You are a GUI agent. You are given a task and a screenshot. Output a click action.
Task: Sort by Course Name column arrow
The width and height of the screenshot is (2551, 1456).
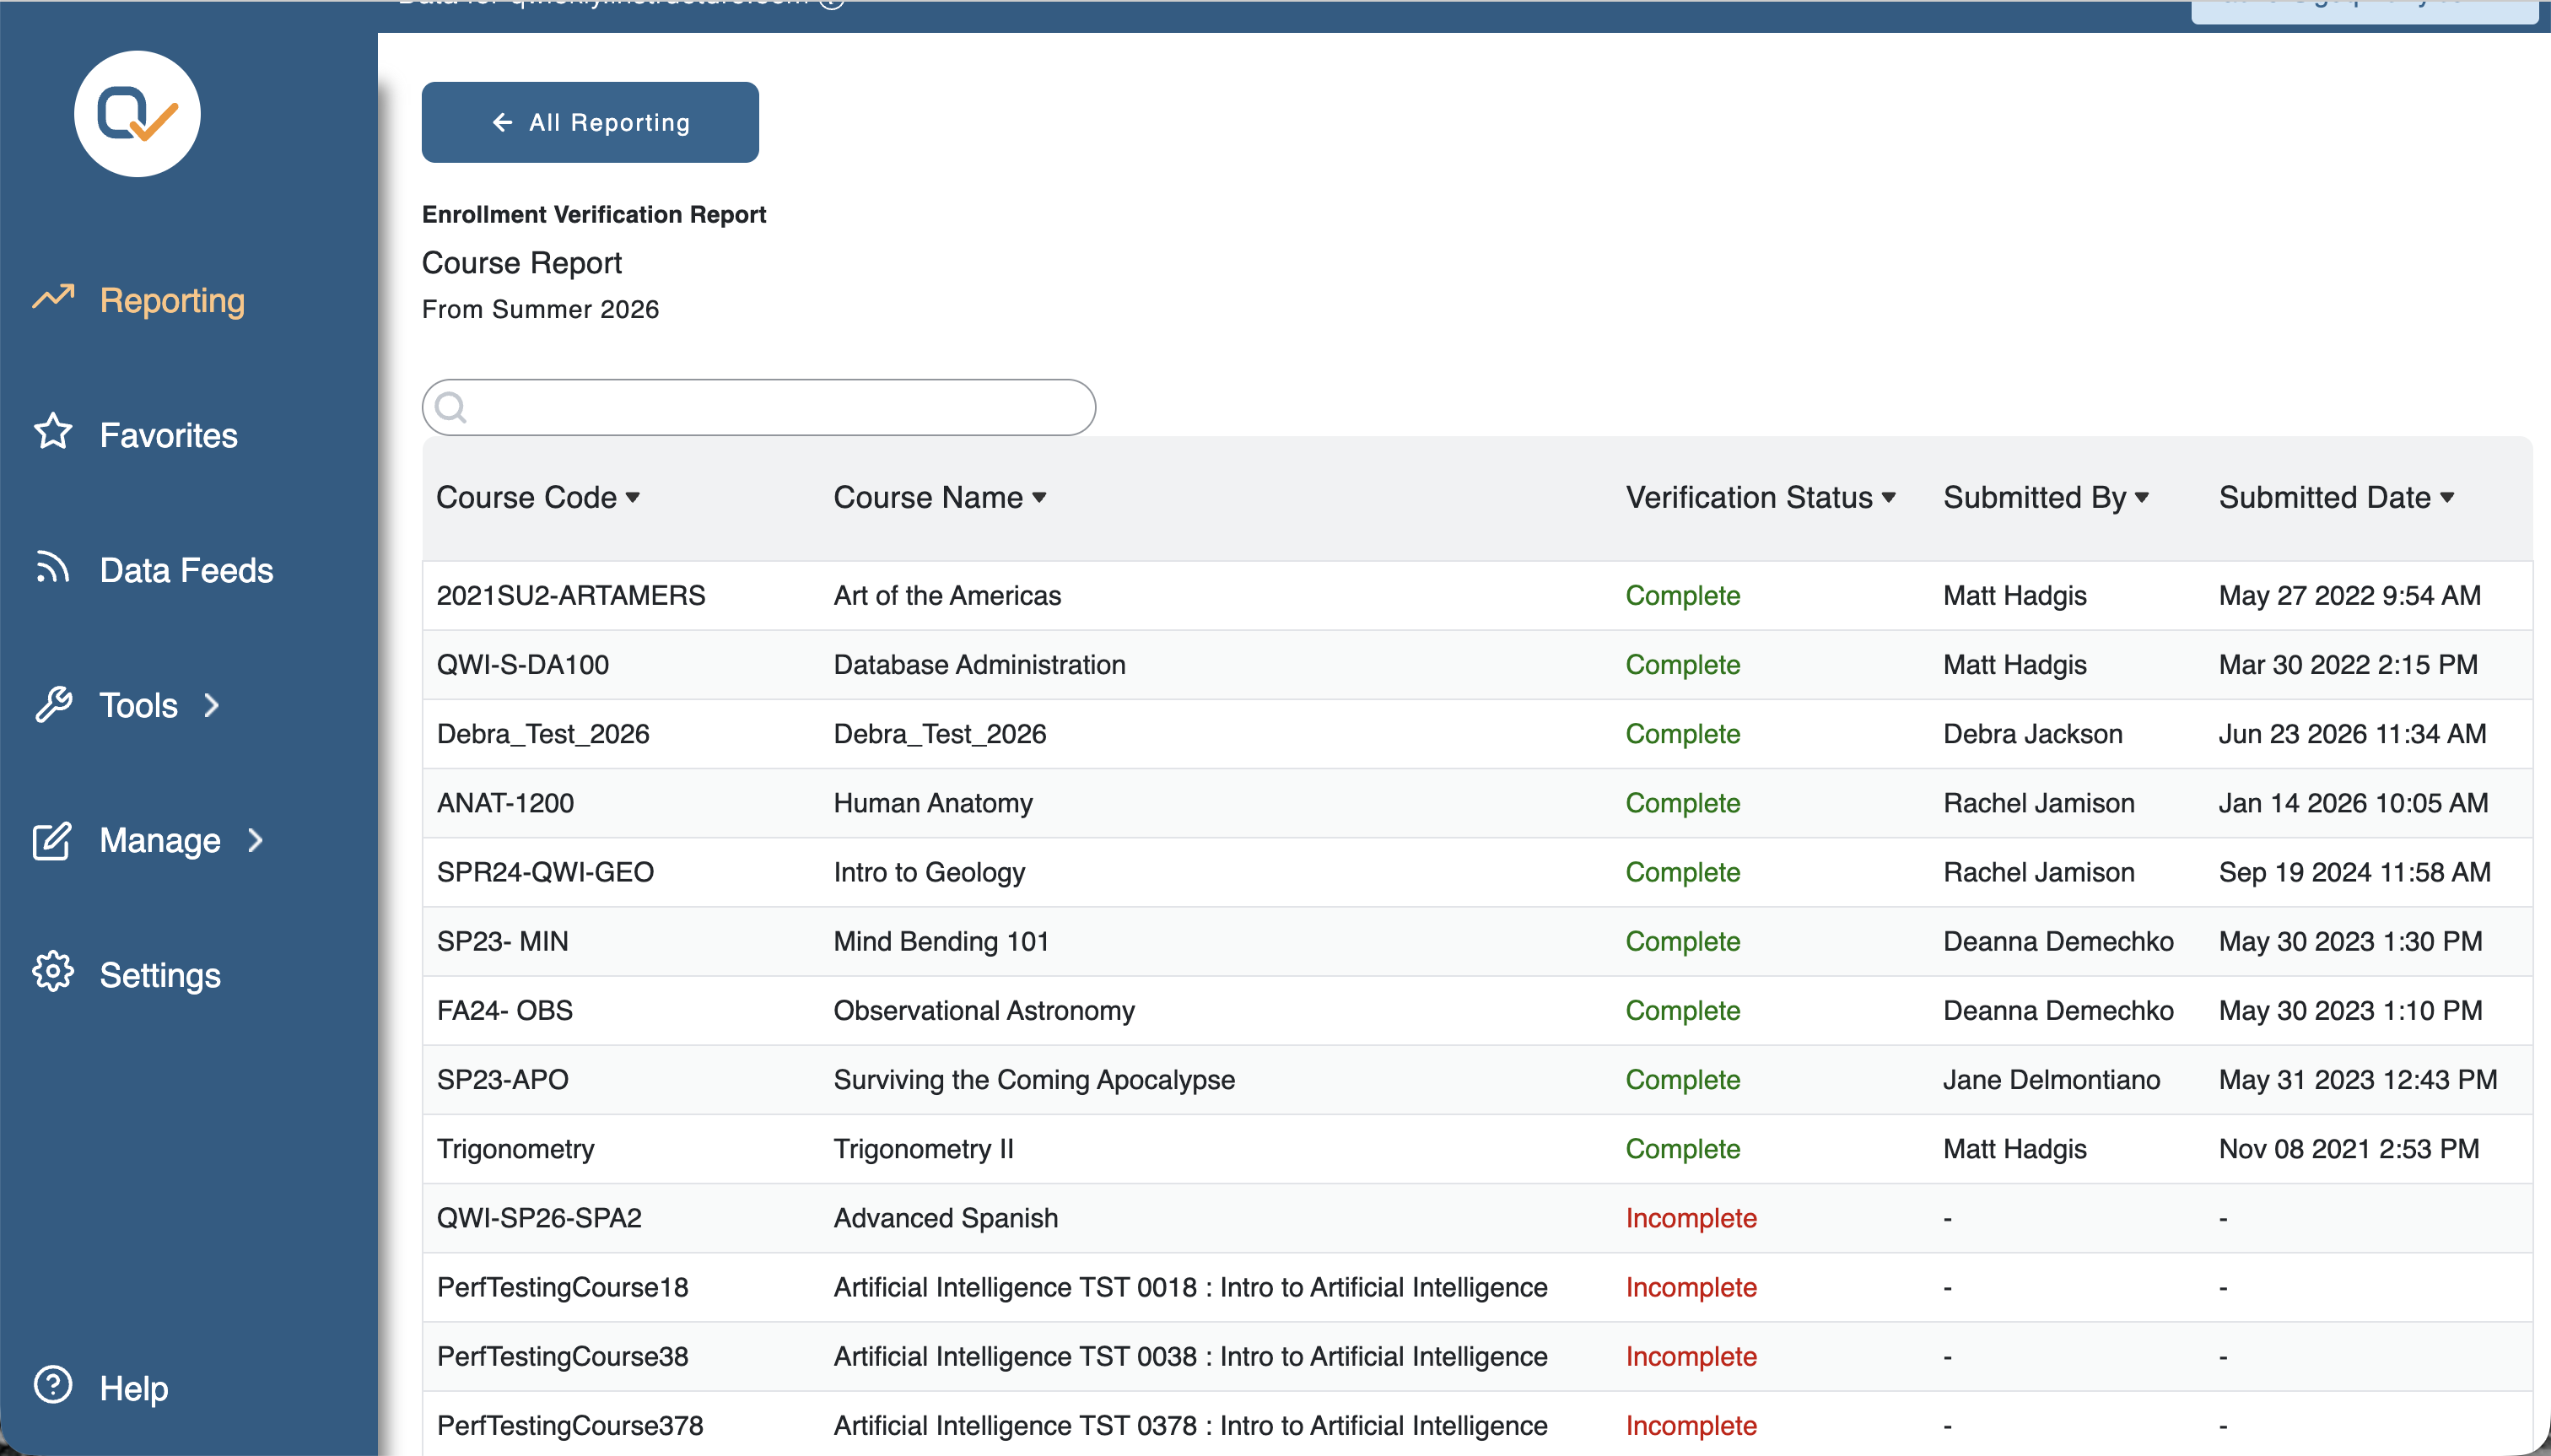click(x=1039, y=498)
